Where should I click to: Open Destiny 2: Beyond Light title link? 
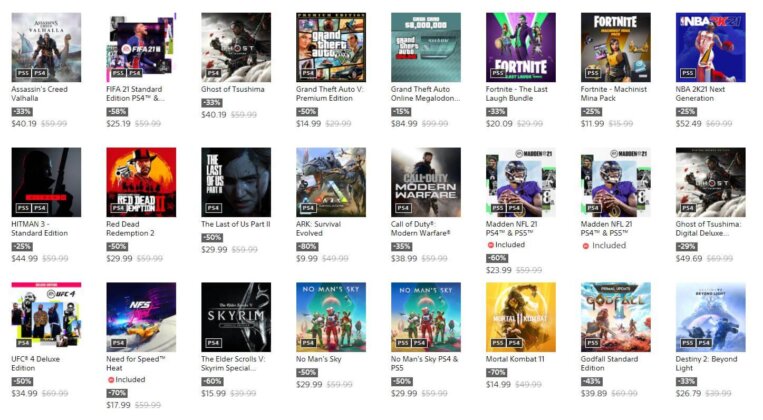[x=706, y=363]
